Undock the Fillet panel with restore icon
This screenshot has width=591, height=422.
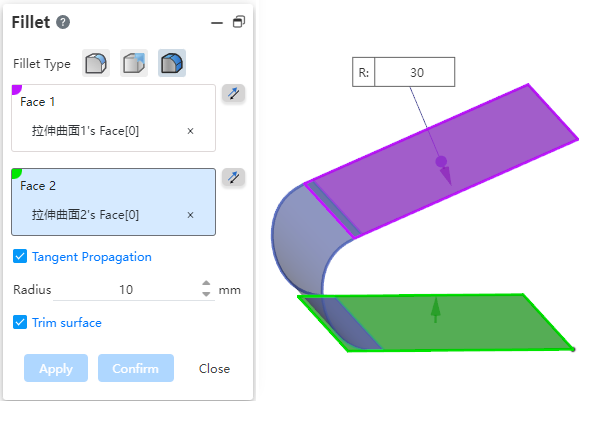tap(239, 22)
